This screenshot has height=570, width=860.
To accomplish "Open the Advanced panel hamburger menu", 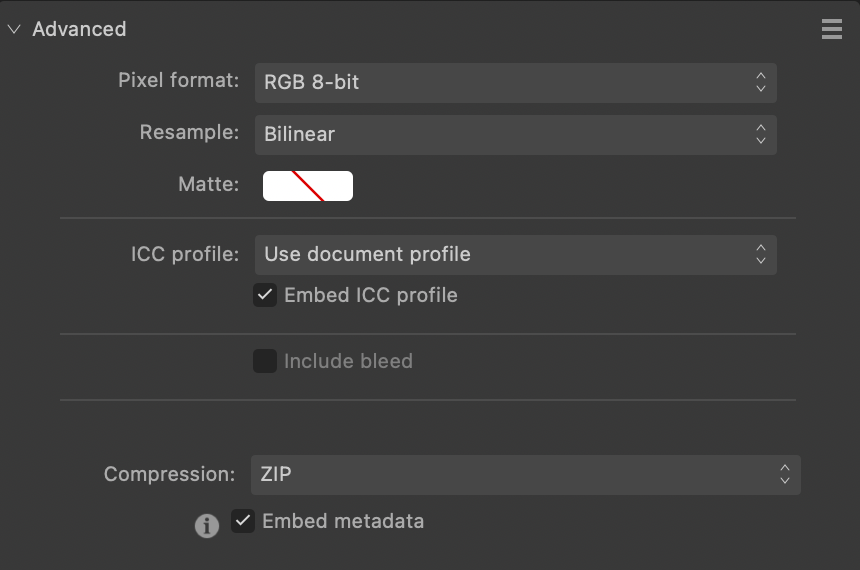I will 831,29.
